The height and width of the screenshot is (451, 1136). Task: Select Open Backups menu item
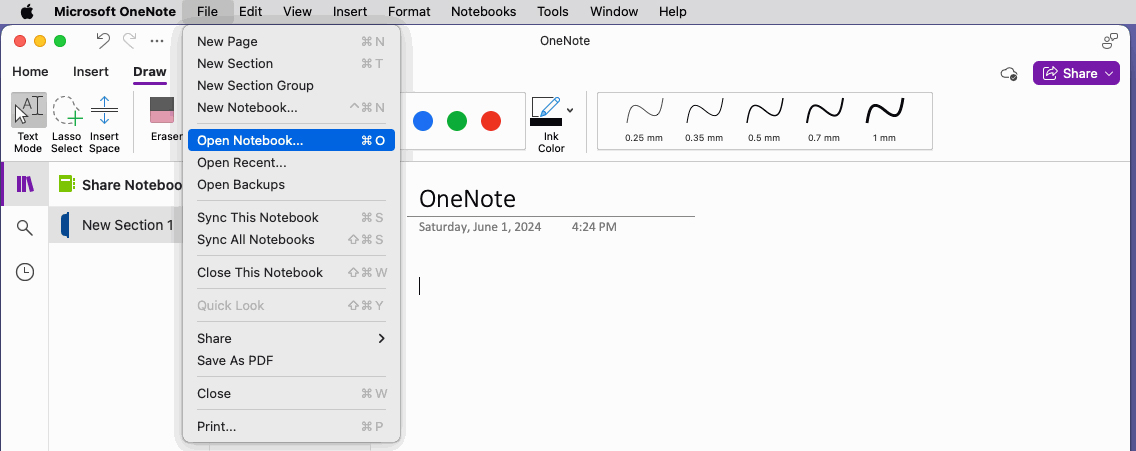(x=291, y=185)
